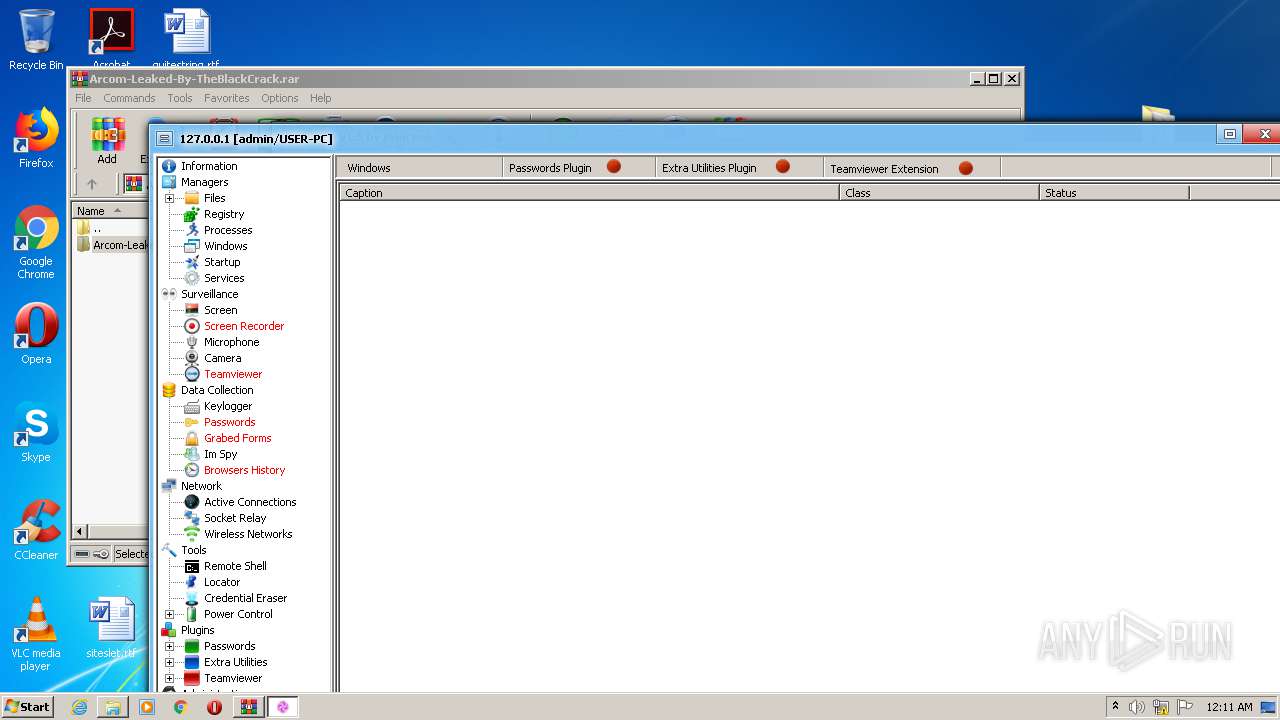Sort by the Class column header
This screenshot has height=720, width=1280.
coord(939,193)
